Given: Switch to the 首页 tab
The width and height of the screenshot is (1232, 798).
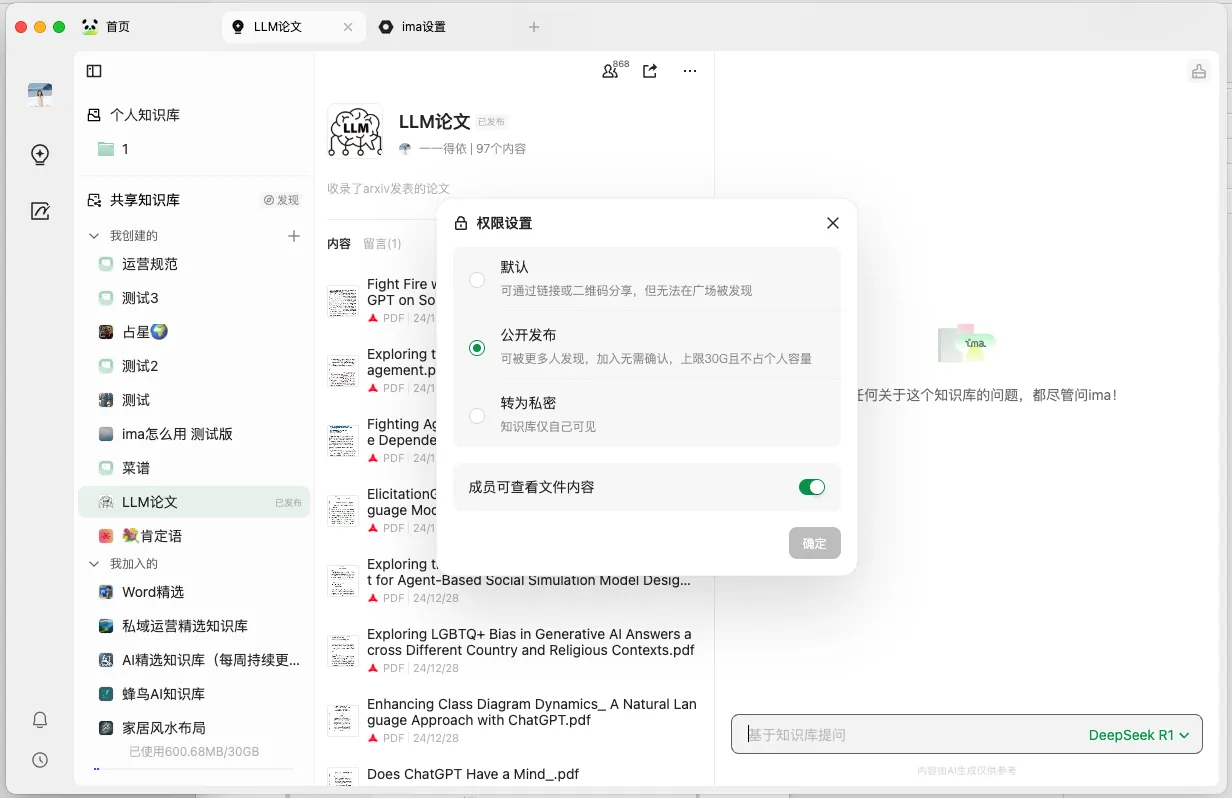Looking at the screenshot, I should click(117, 27).
